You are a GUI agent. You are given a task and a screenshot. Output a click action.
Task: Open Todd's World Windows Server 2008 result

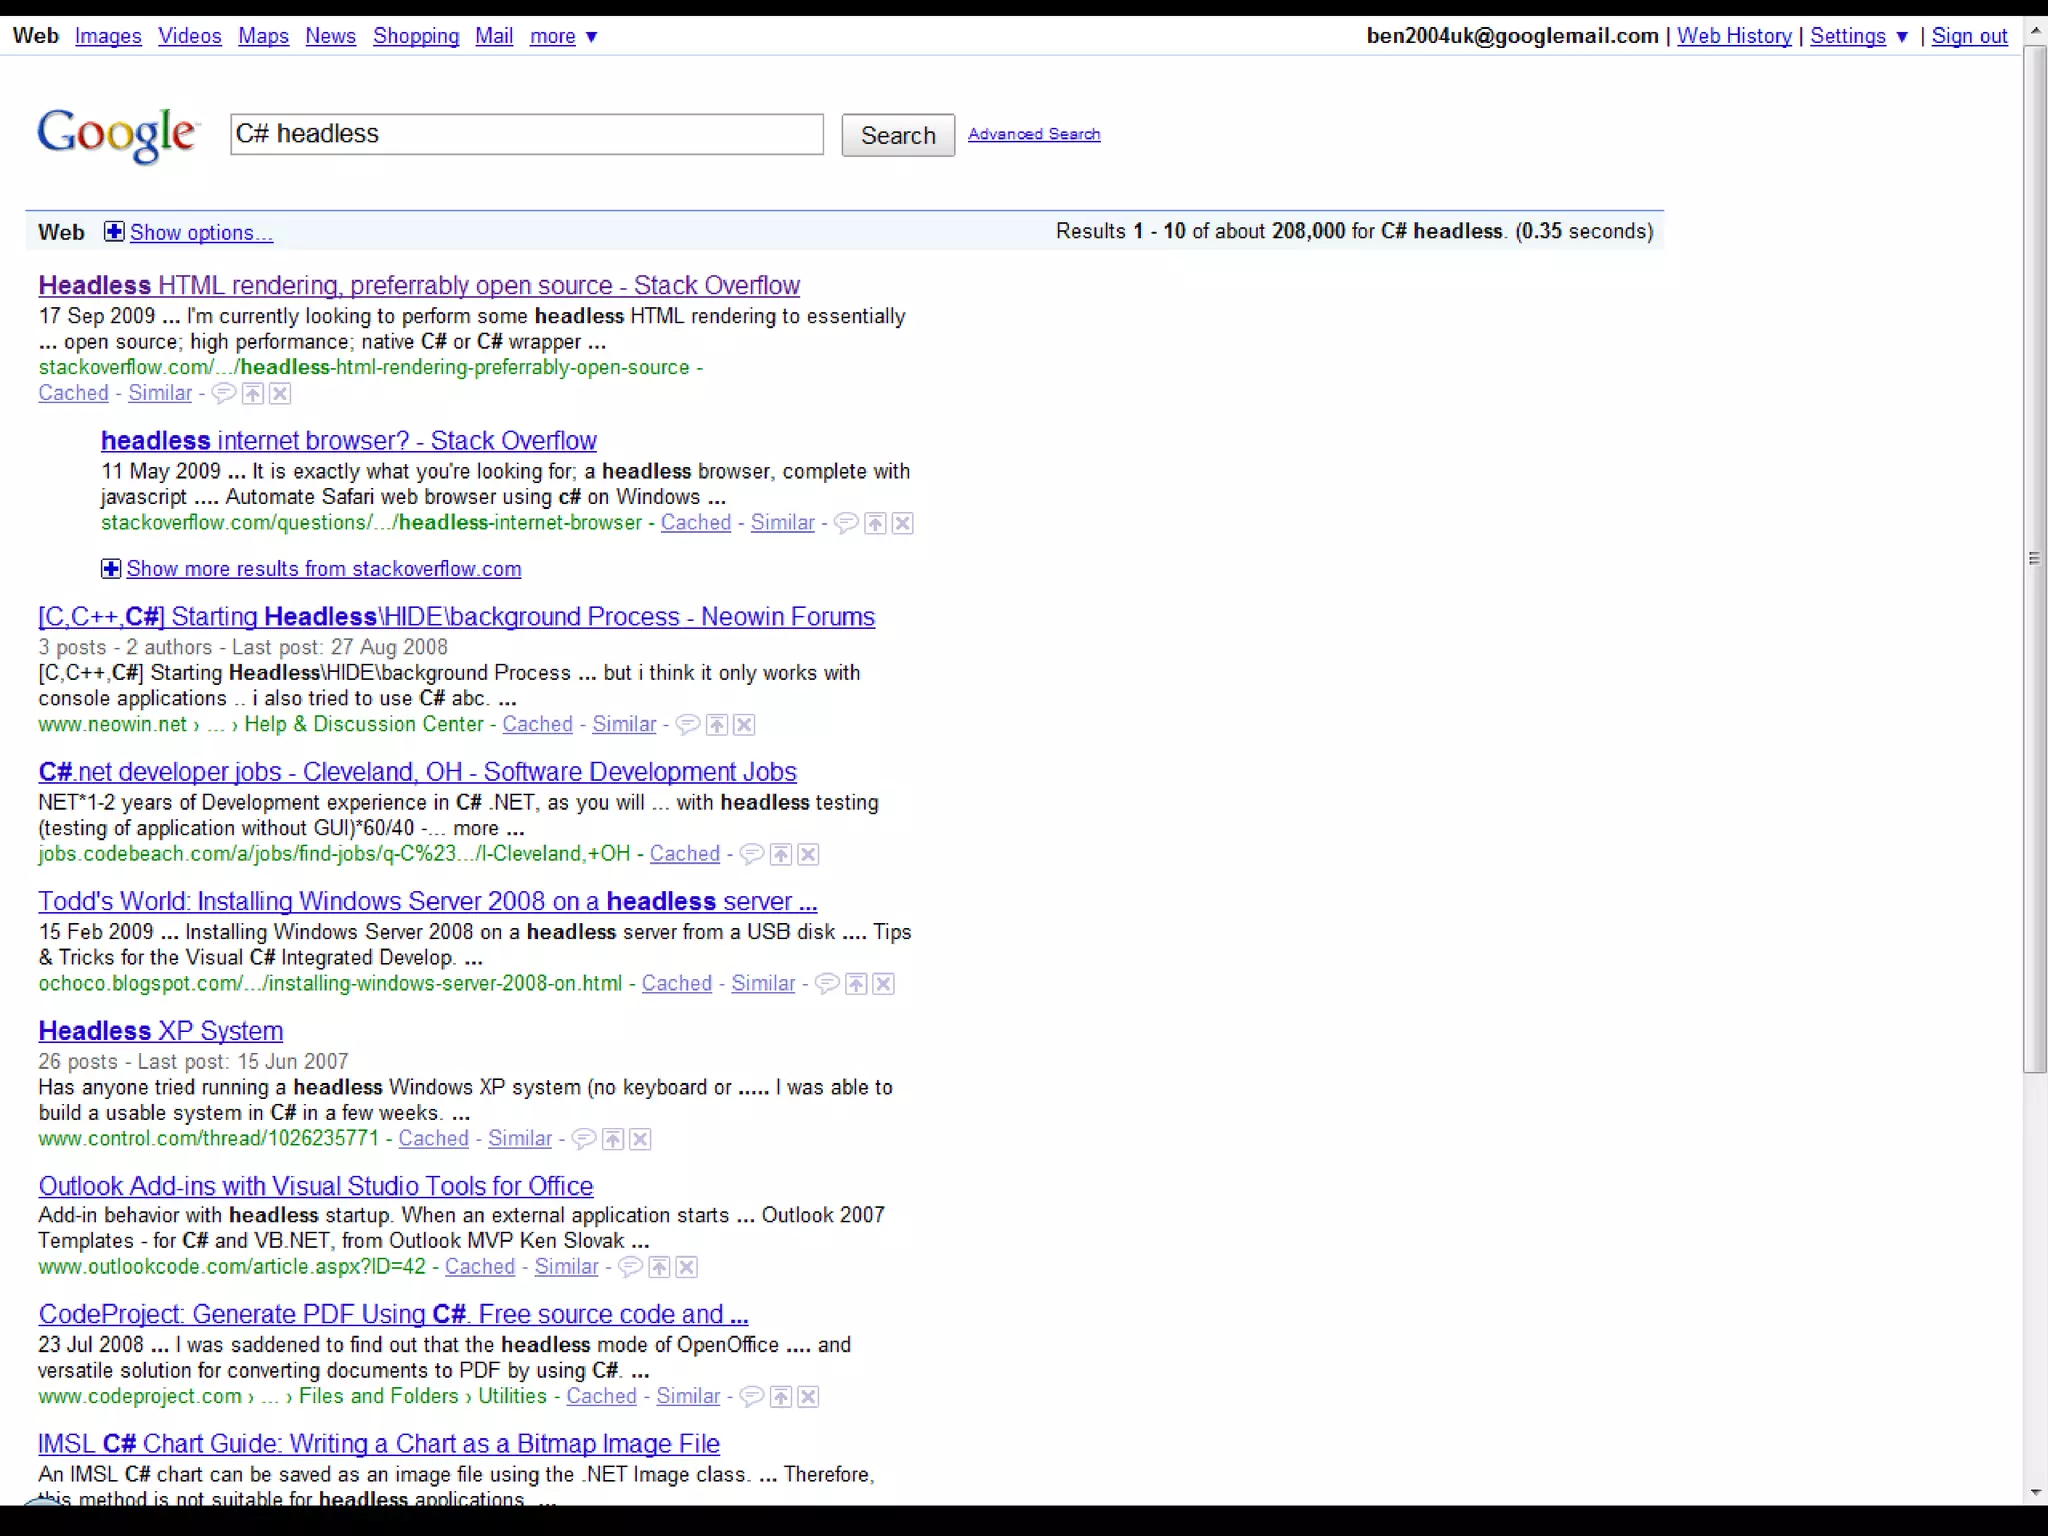[x=427, y=902]
